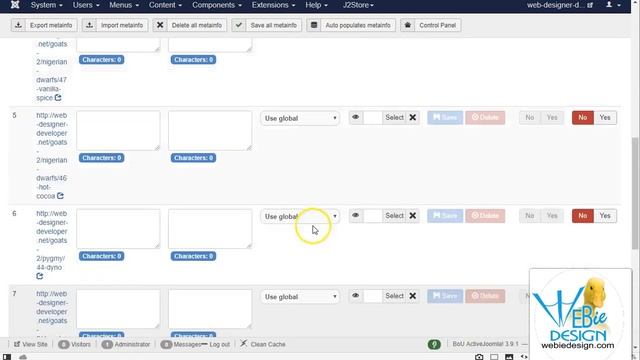This screenshot has height=360, width=640.
Task: Click the Delete all metainfo X icon
Action: coord(160,25)
